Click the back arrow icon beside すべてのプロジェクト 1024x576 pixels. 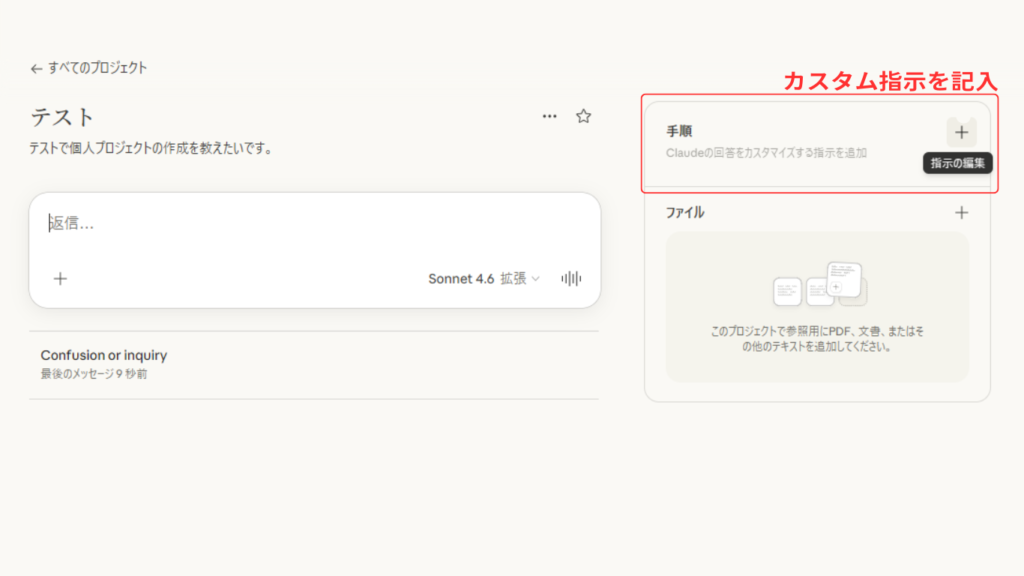tap(36, 69)
